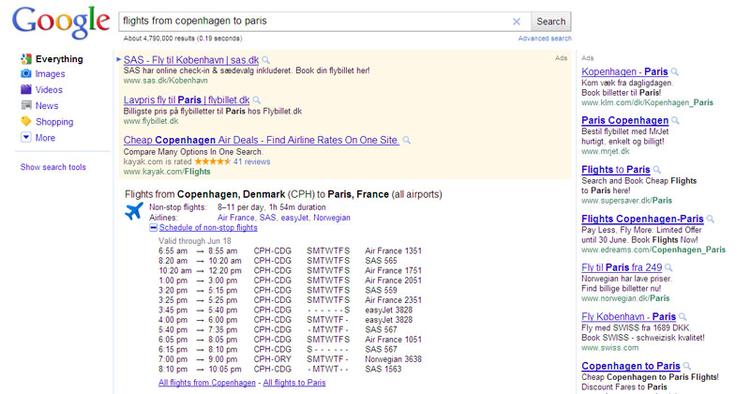Open All flights from Copenhagen link
The image size is (750, 394).
(207, 383)
